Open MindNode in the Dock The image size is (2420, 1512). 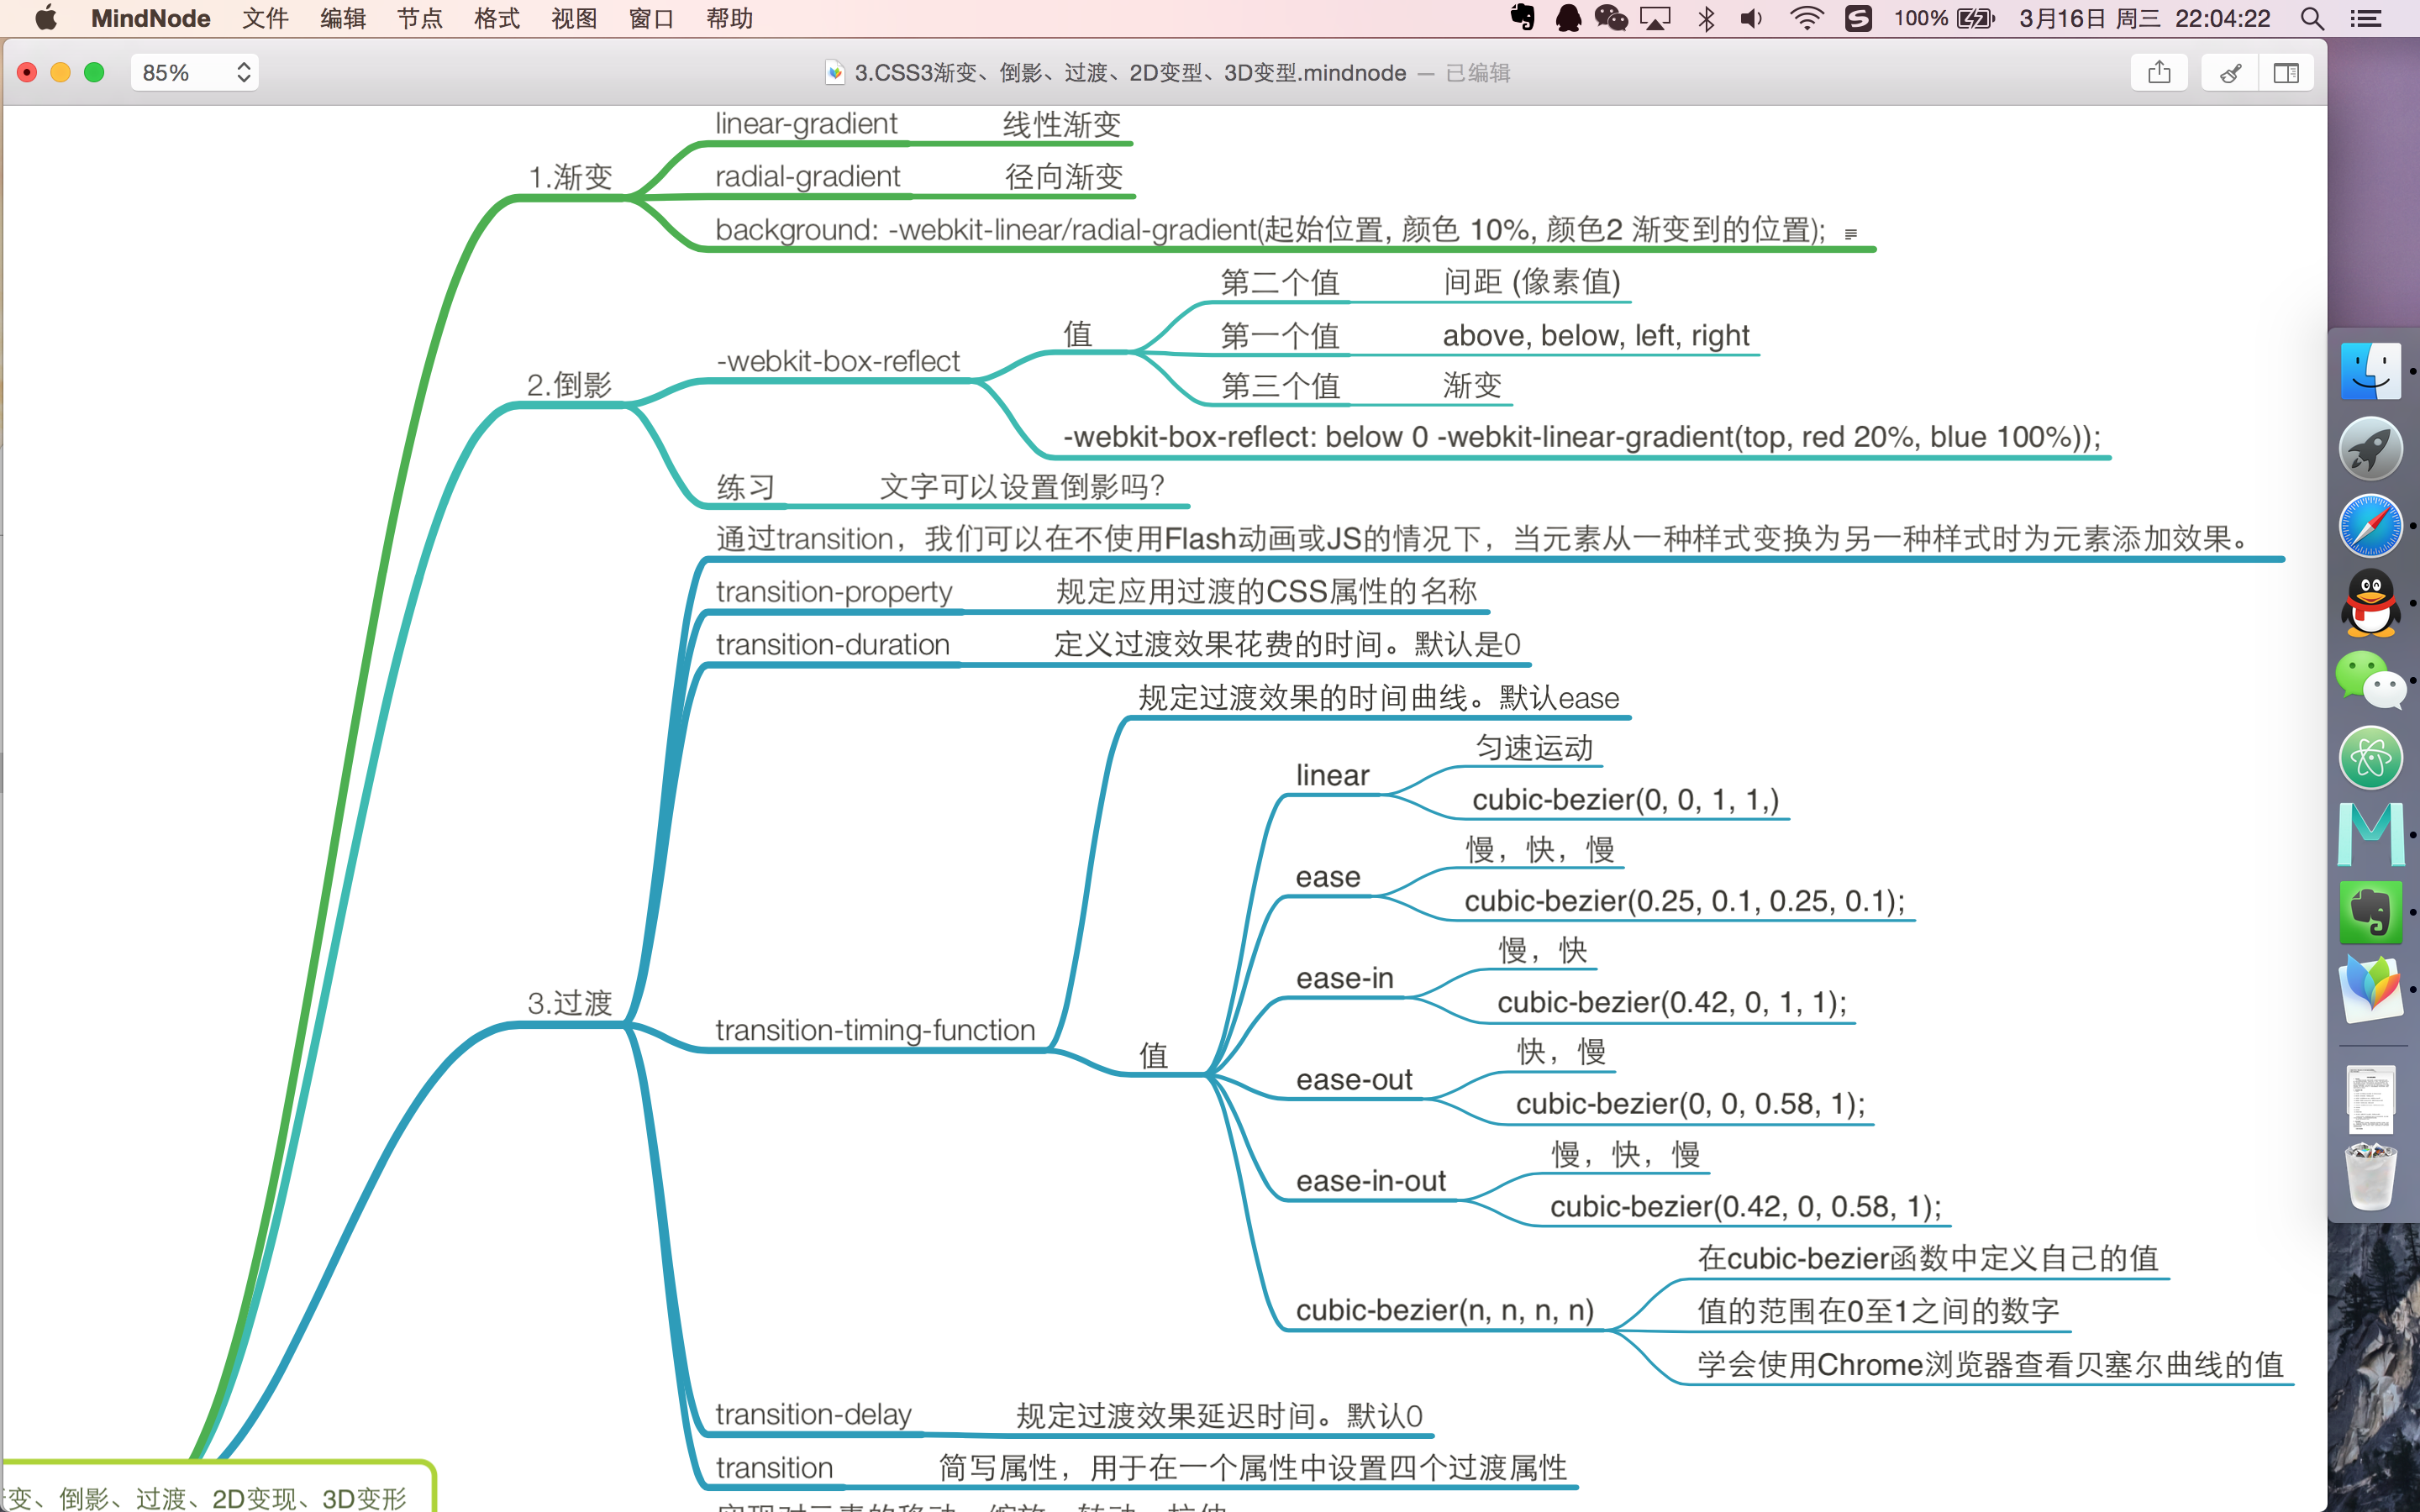pyautogui.click(x=2371, y=989)
